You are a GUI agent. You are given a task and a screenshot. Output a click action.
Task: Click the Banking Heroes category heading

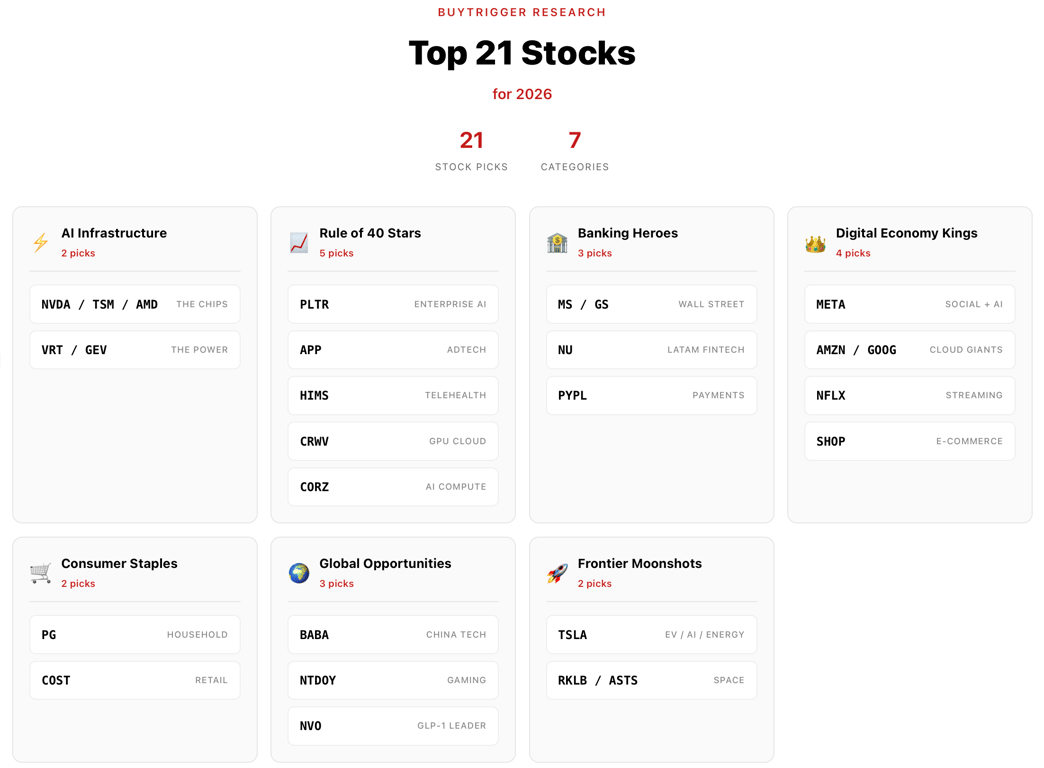(628, 233)
